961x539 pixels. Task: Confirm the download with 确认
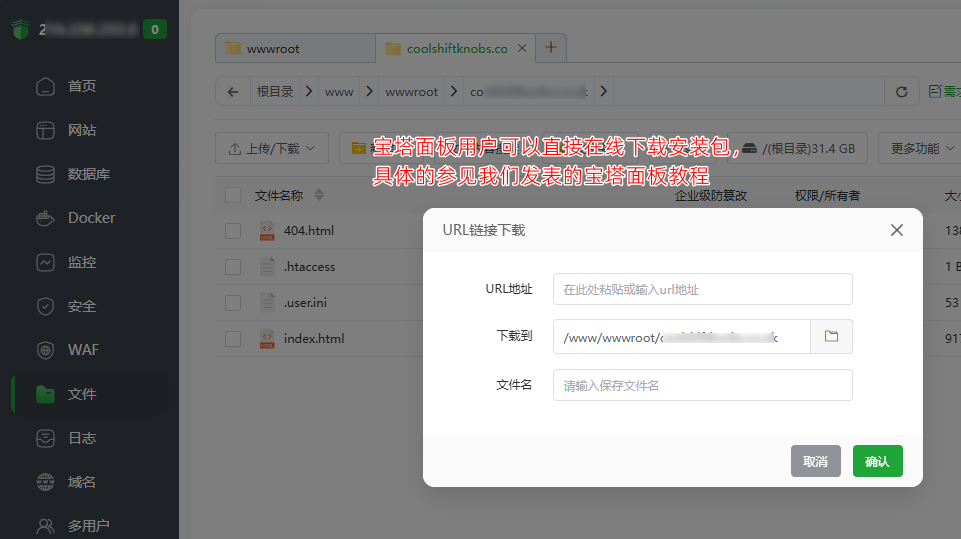pos(878,461)
